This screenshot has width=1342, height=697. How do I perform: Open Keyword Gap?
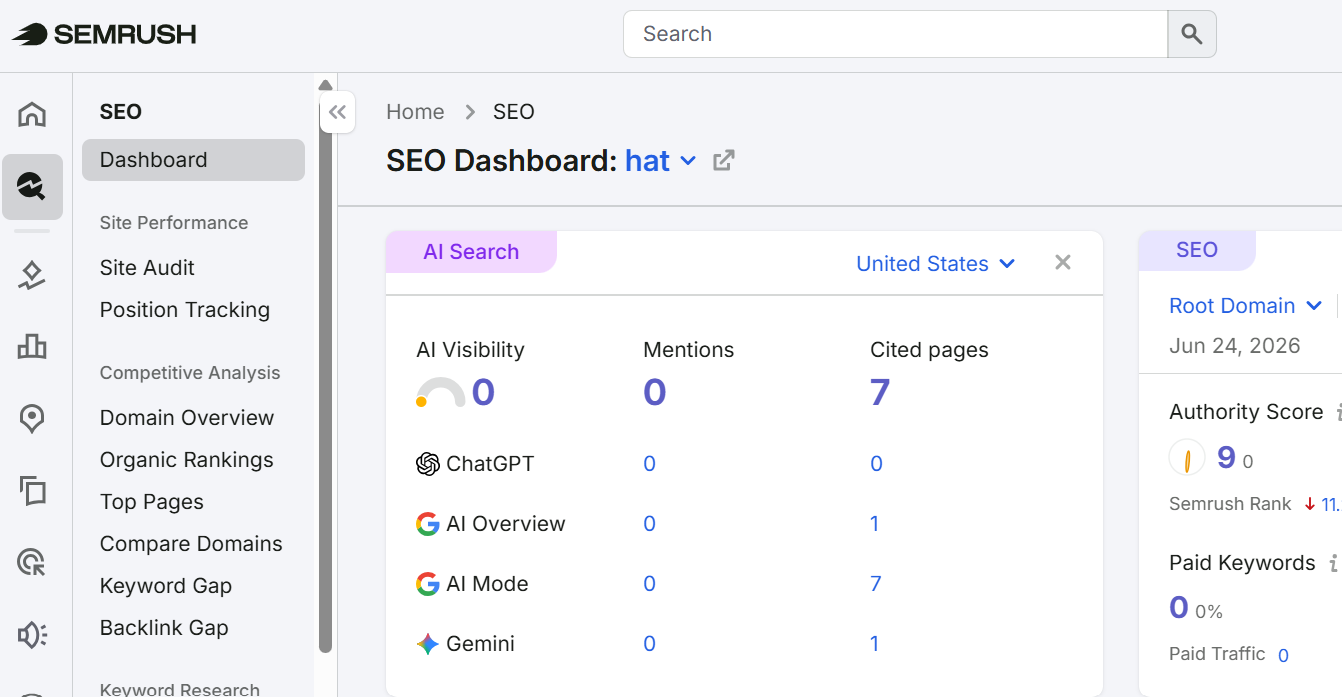point(166,586)
